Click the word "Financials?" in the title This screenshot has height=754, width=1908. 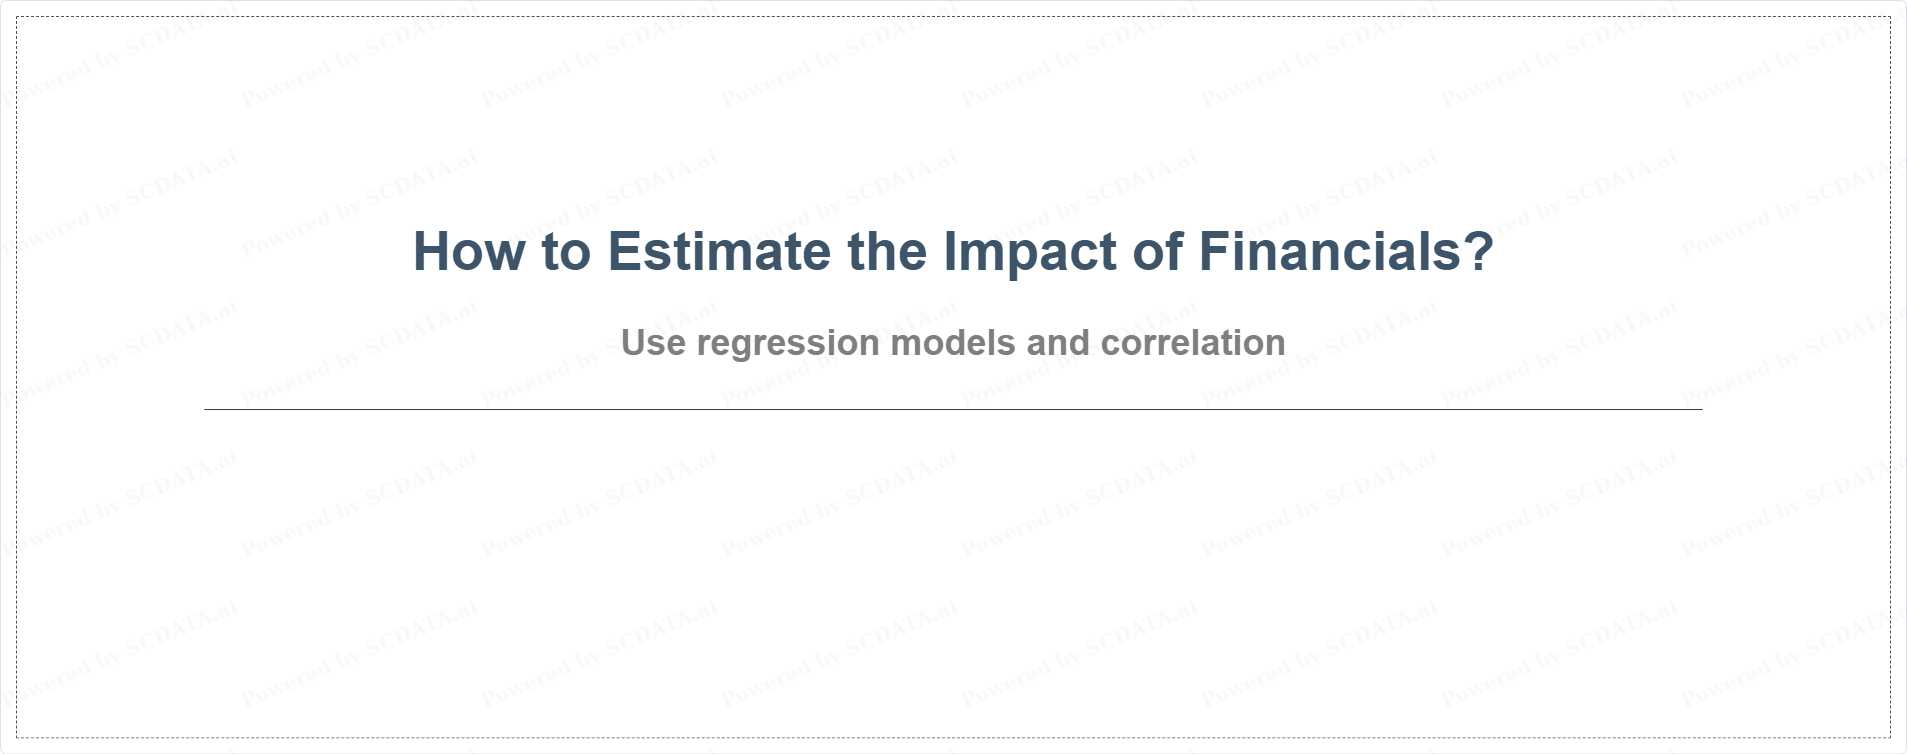(x=1346, y=251)
